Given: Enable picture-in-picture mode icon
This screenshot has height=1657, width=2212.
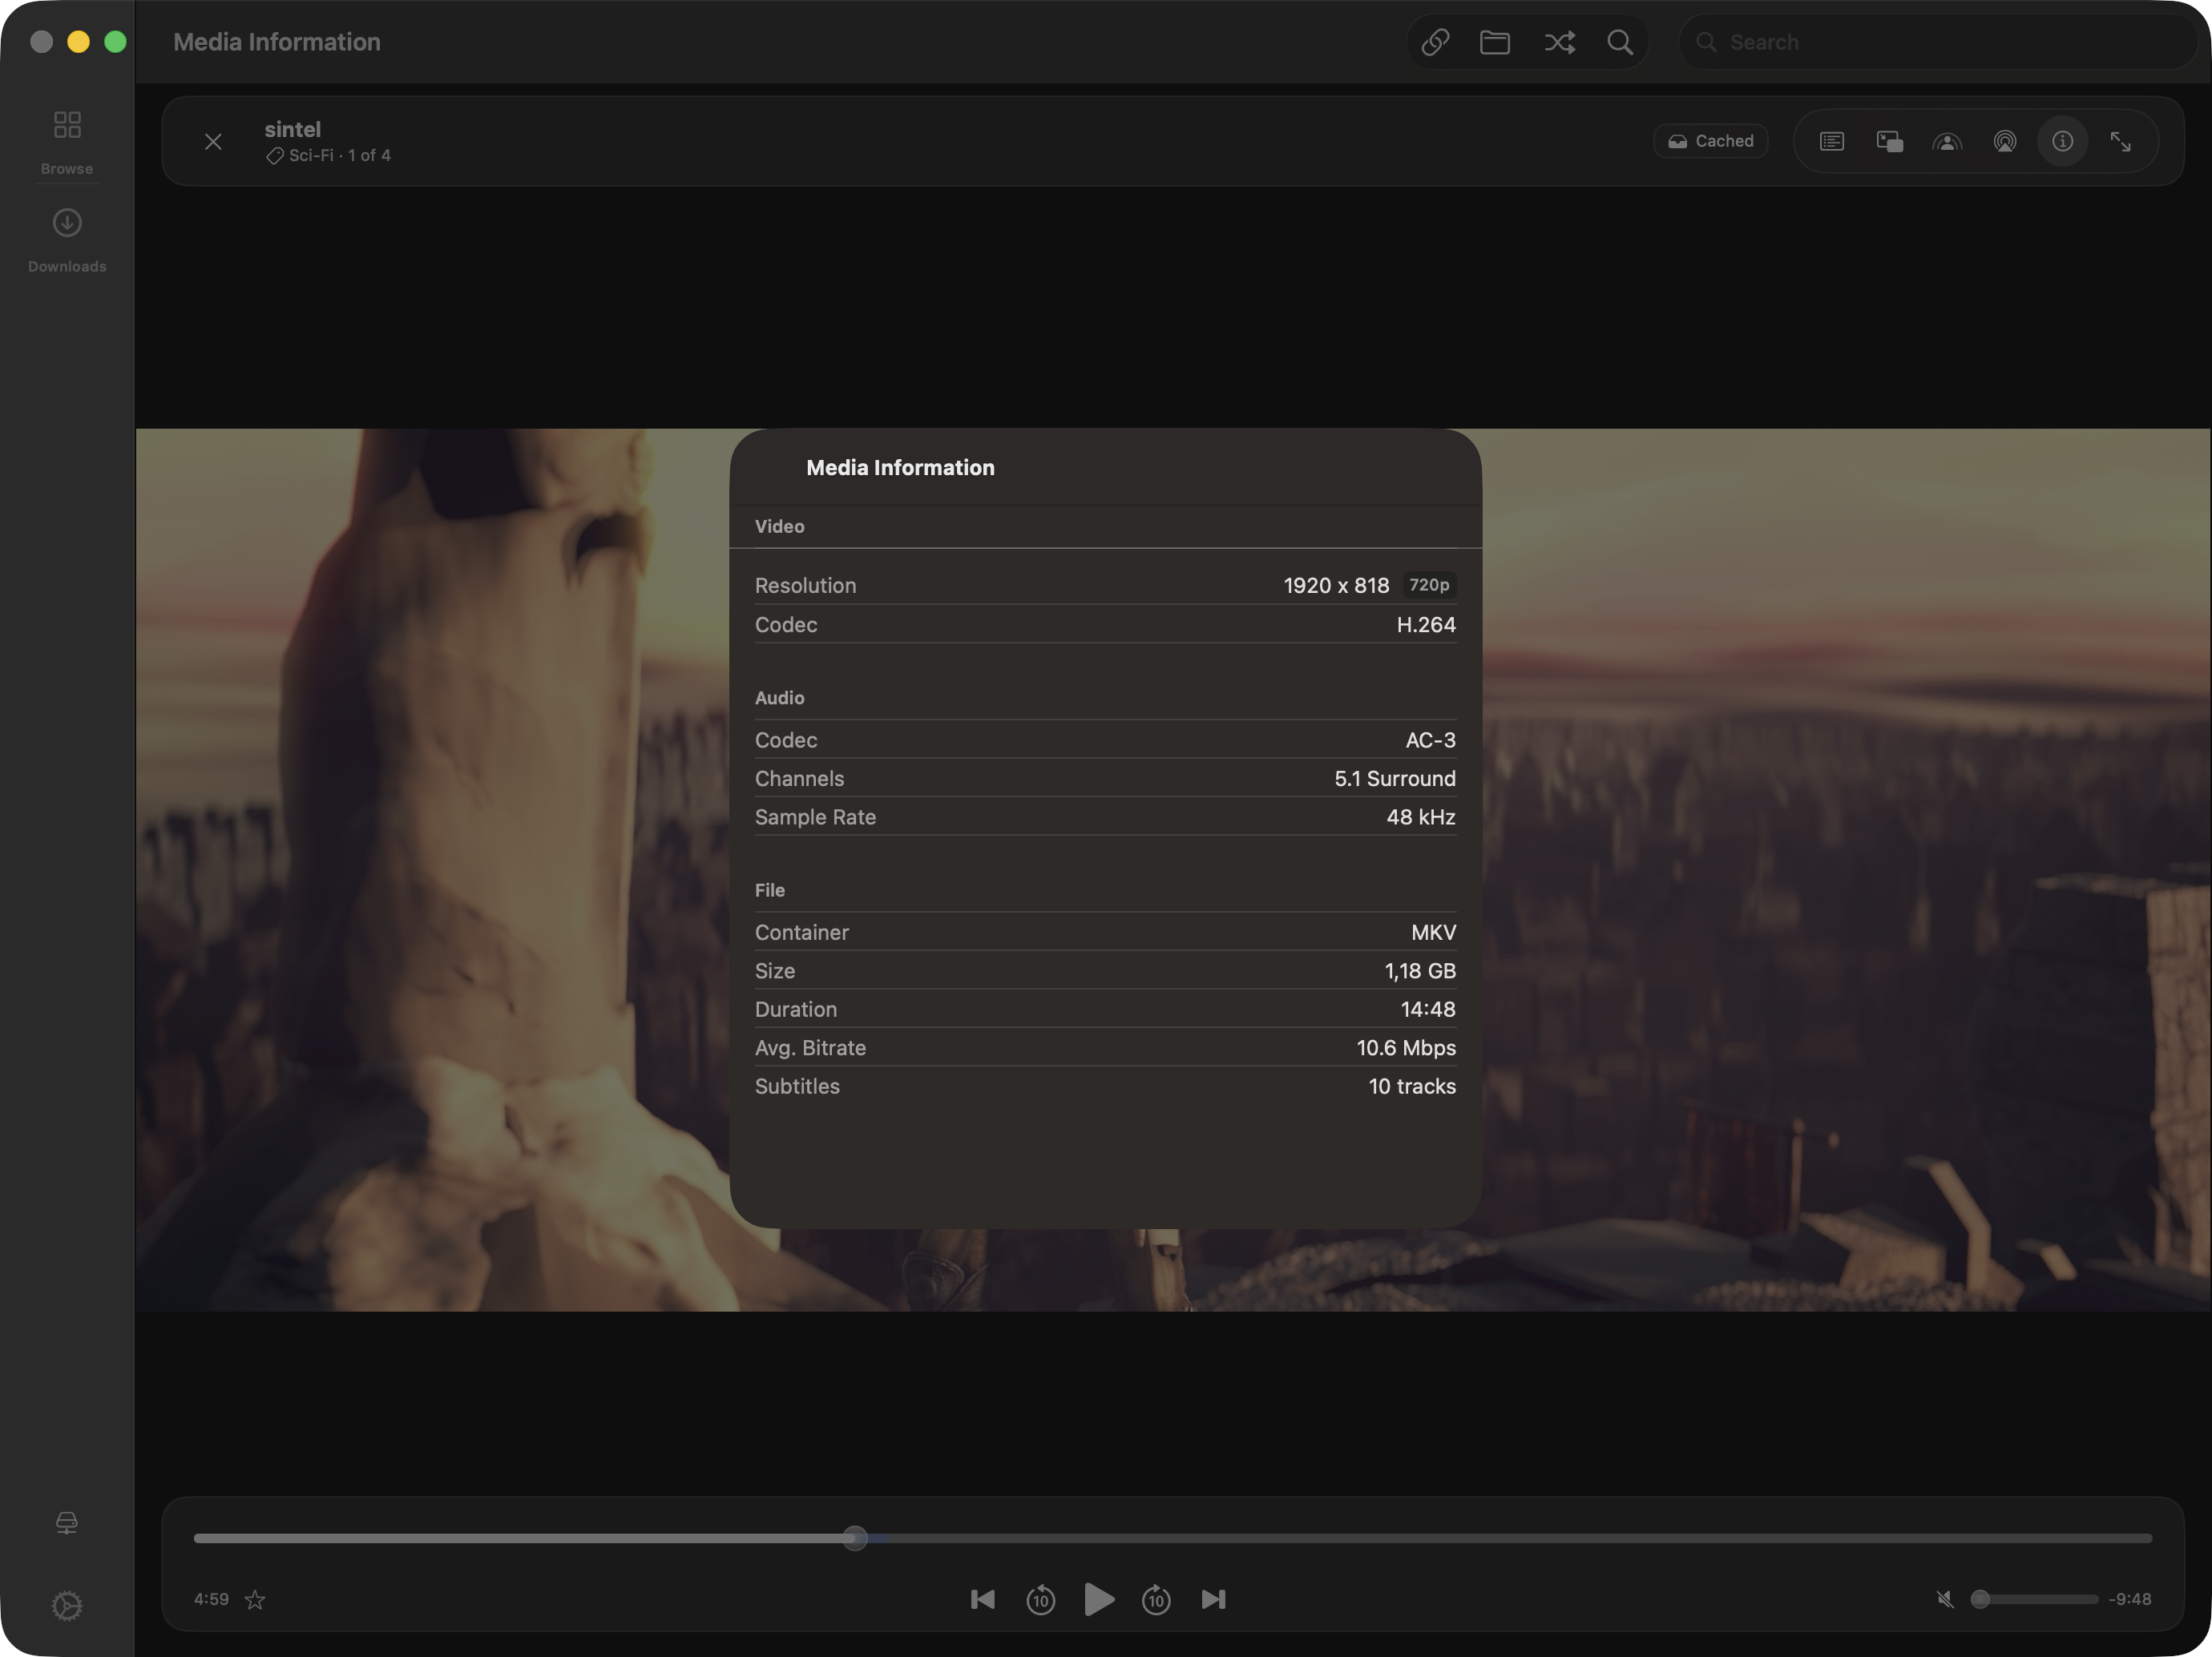Looking at the screenshot, I should pos(1889,141).
